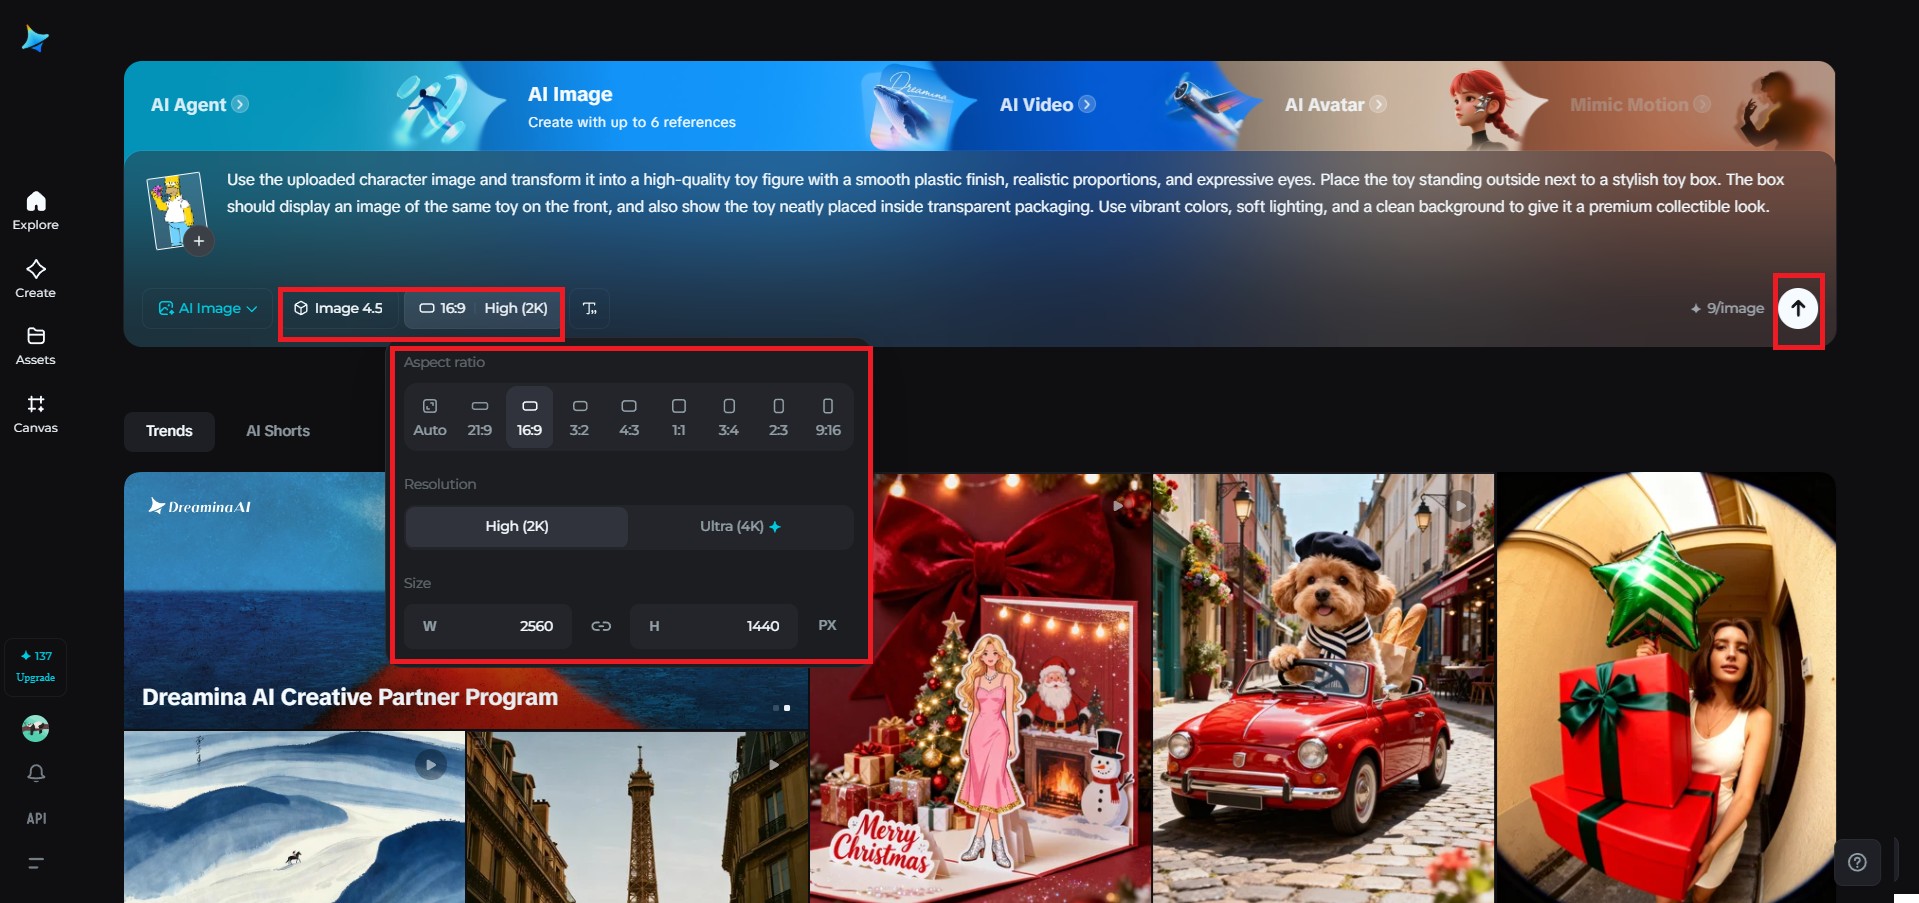Toggle the chain link between width and height

click(x=601, y=626)
